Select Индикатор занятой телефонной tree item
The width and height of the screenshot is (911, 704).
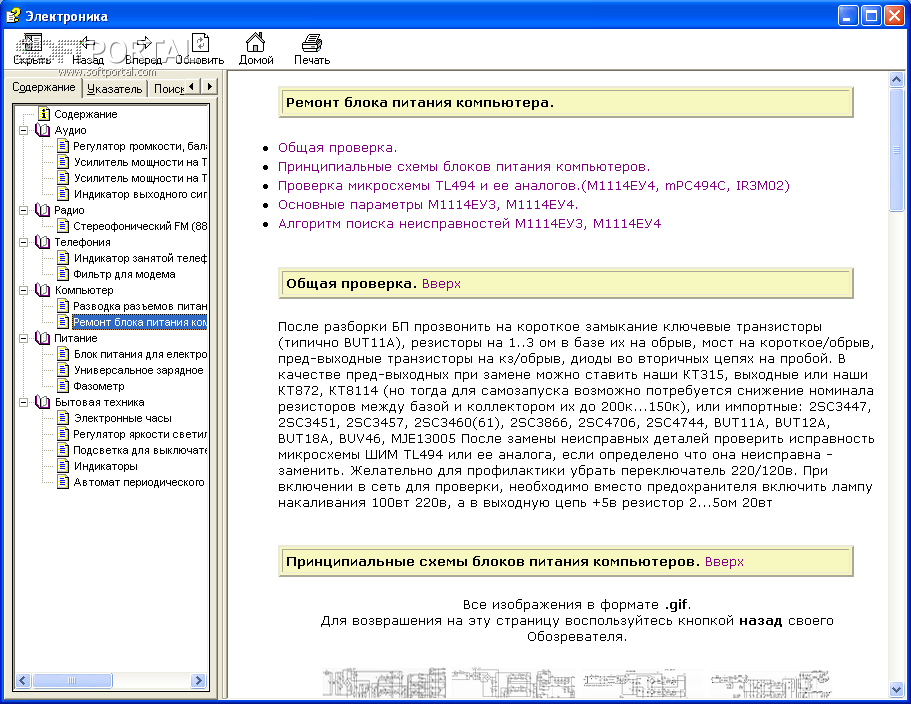coord(139,258)
